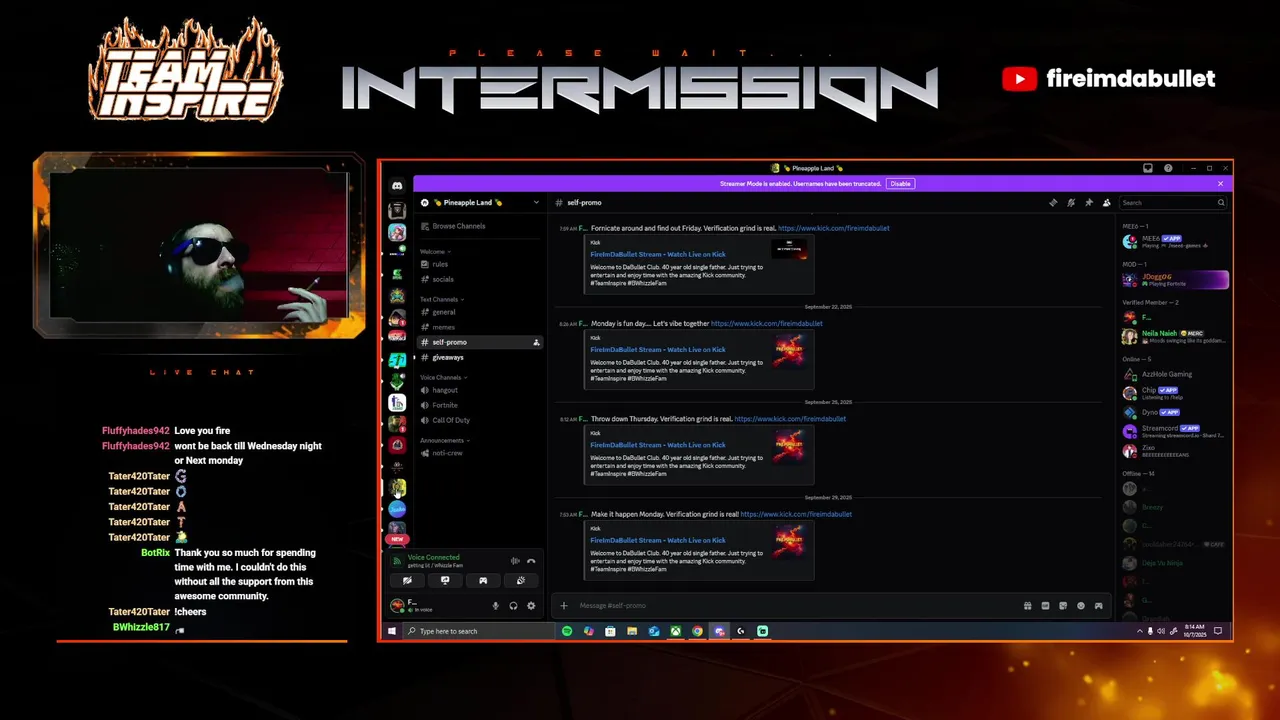This screenshot has width=1280, height=720.
Task: Open kick.com link in Throw down Thursday message
Action: (790, 419)
